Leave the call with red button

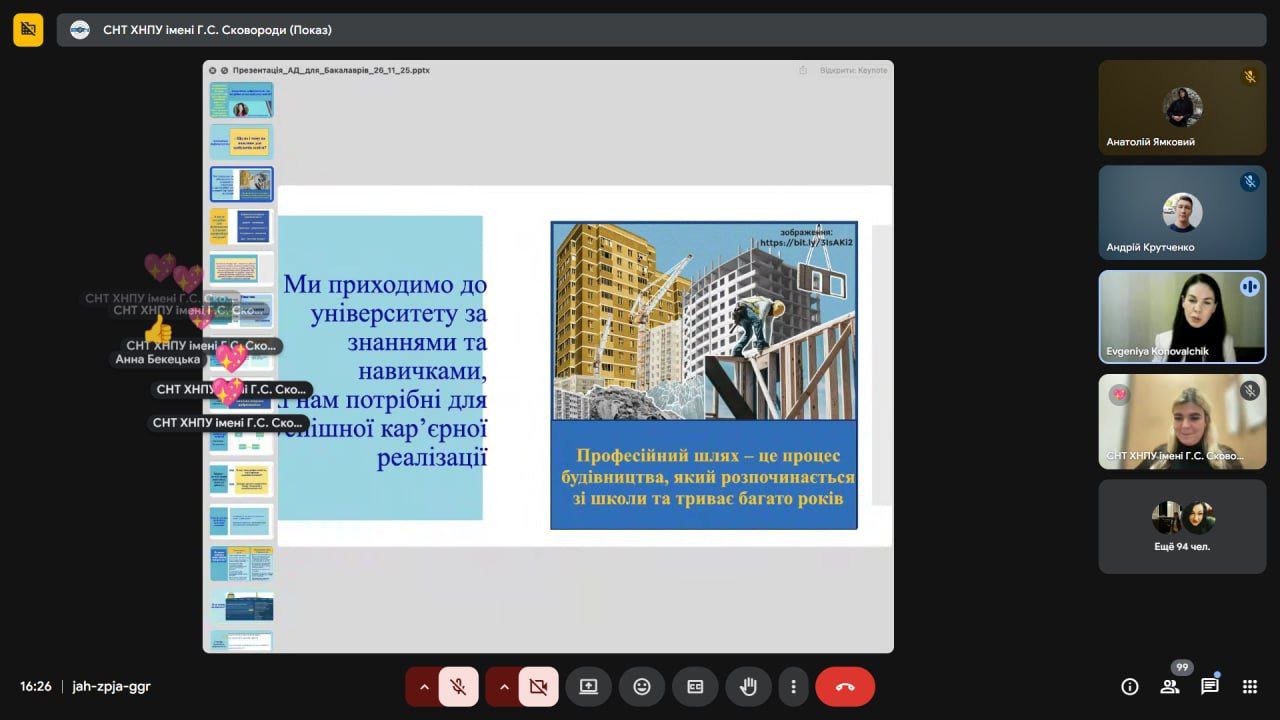[845, 687]
